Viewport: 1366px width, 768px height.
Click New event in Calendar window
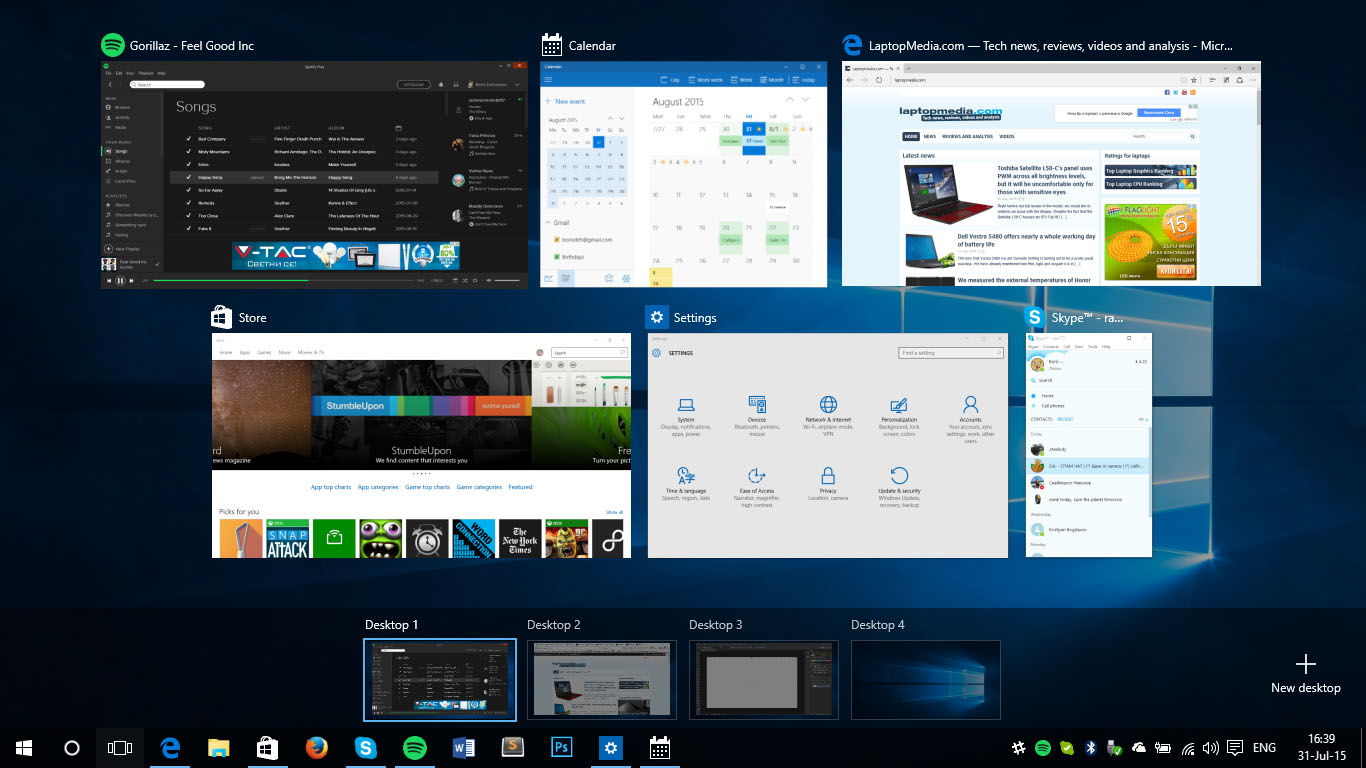click(564, 101)
